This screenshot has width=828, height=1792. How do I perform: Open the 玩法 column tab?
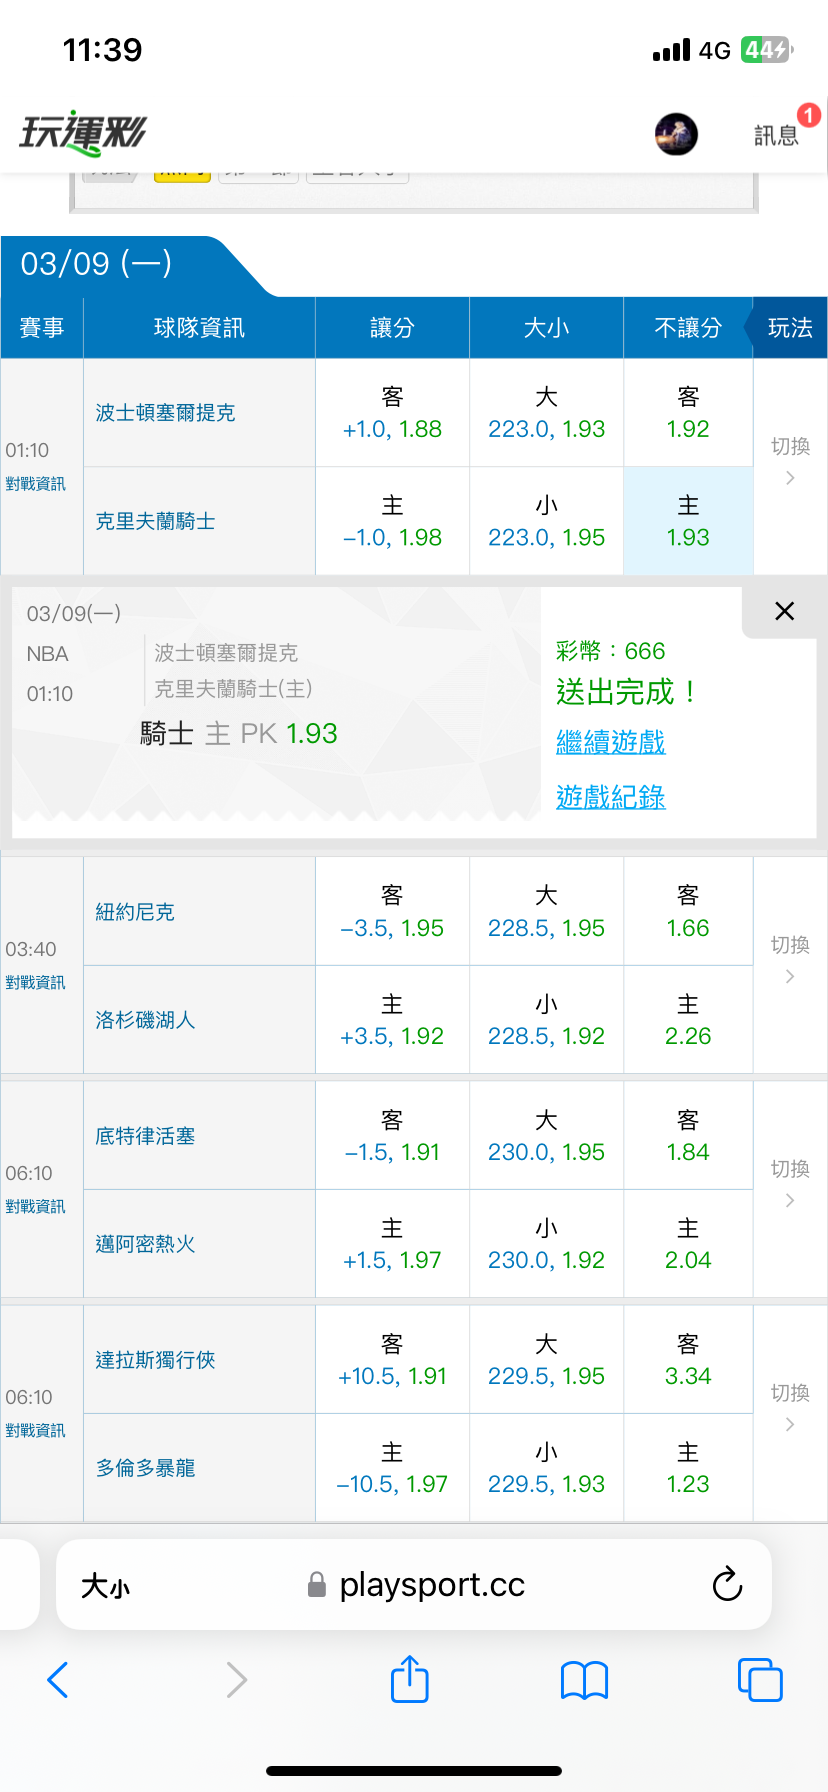click(x=790, y=328)
